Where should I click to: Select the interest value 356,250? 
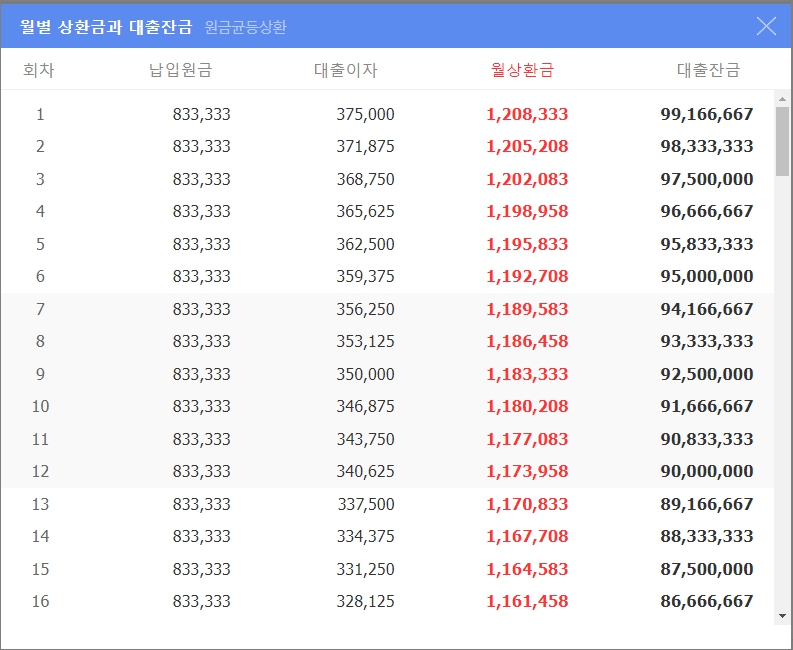[x=366, y=309]
